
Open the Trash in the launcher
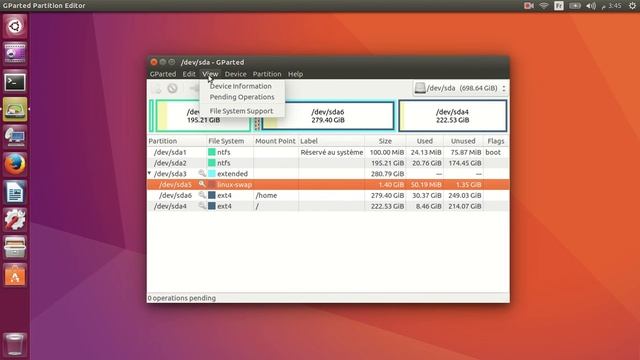[x=15, y=344]
